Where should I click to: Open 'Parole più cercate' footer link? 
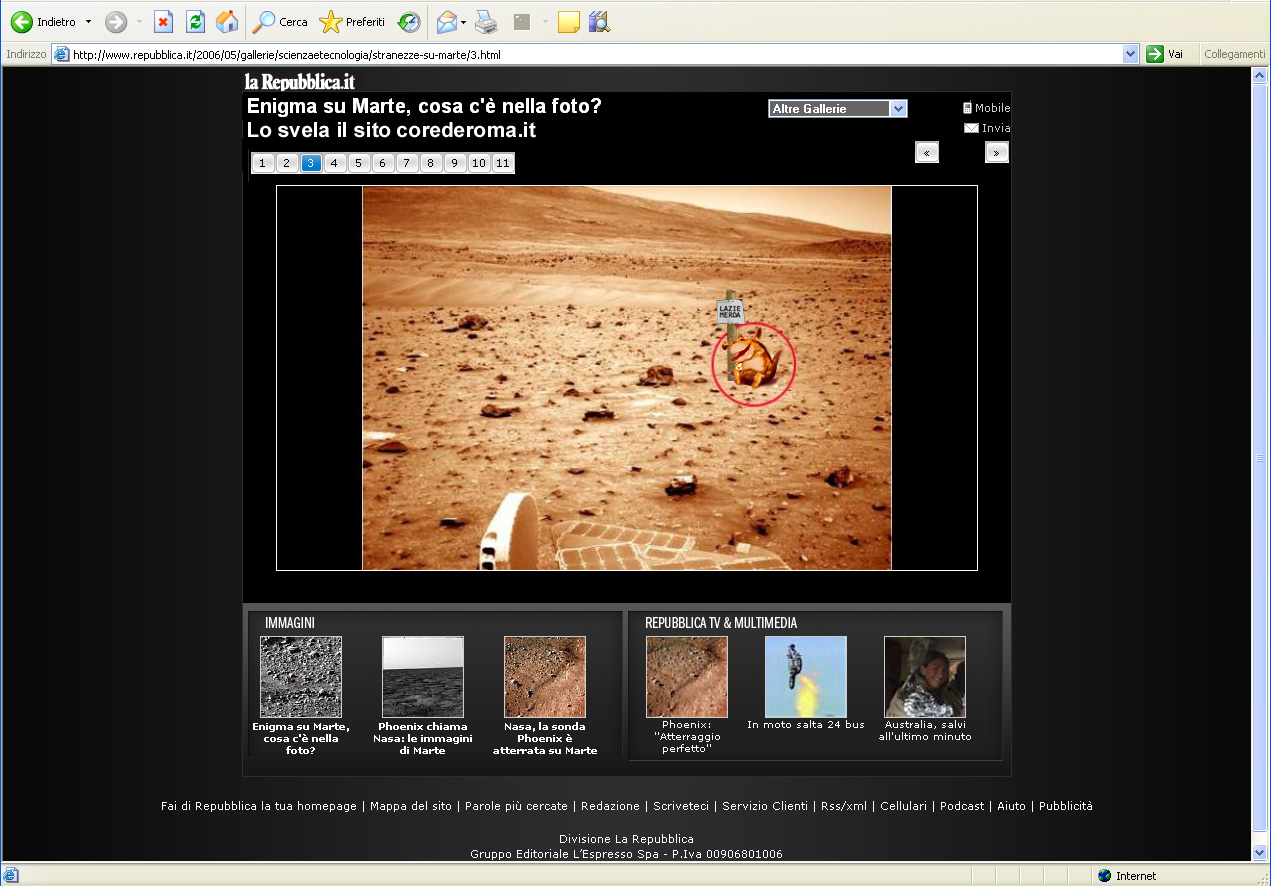pyautogui.click(x=516, y=806)
